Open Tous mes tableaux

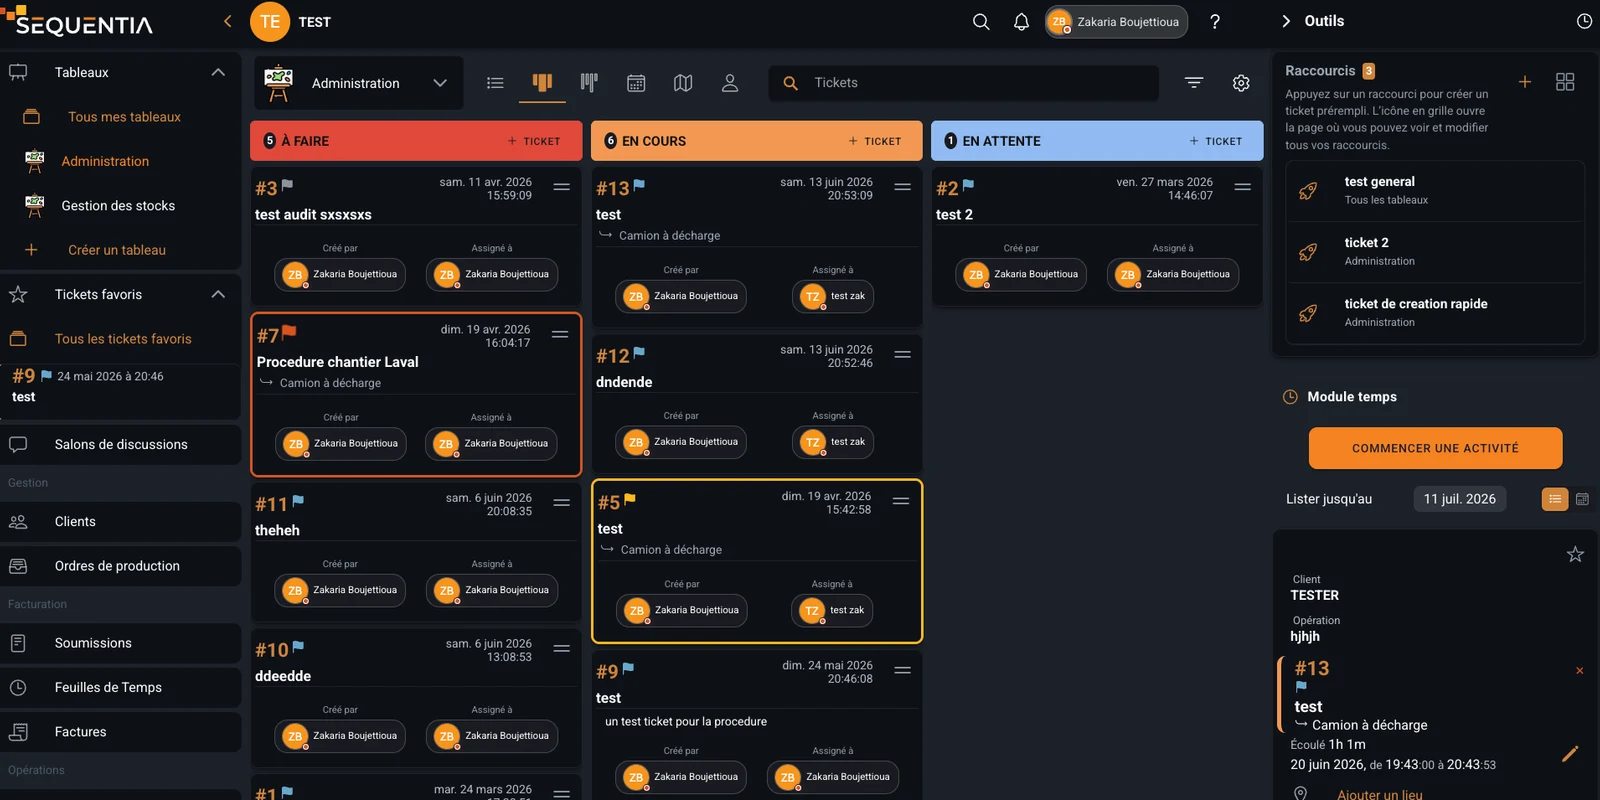[124, 117]
